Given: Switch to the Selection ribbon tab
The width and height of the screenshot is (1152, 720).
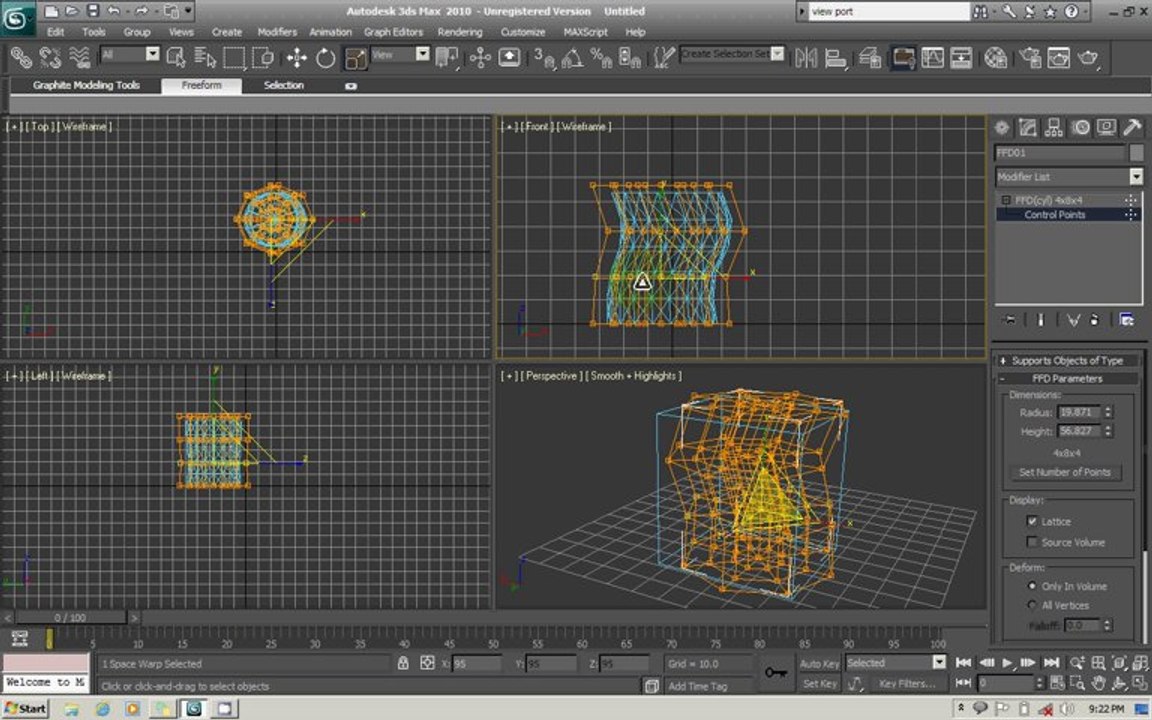Looking at the screenshot, I should coord(284,85).
